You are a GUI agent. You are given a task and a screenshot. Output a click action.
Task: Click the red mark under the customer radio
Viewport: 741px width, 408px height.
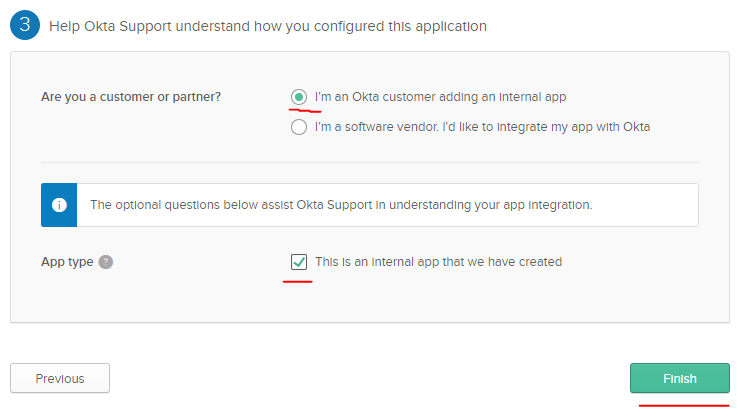[x=305, y=111]
